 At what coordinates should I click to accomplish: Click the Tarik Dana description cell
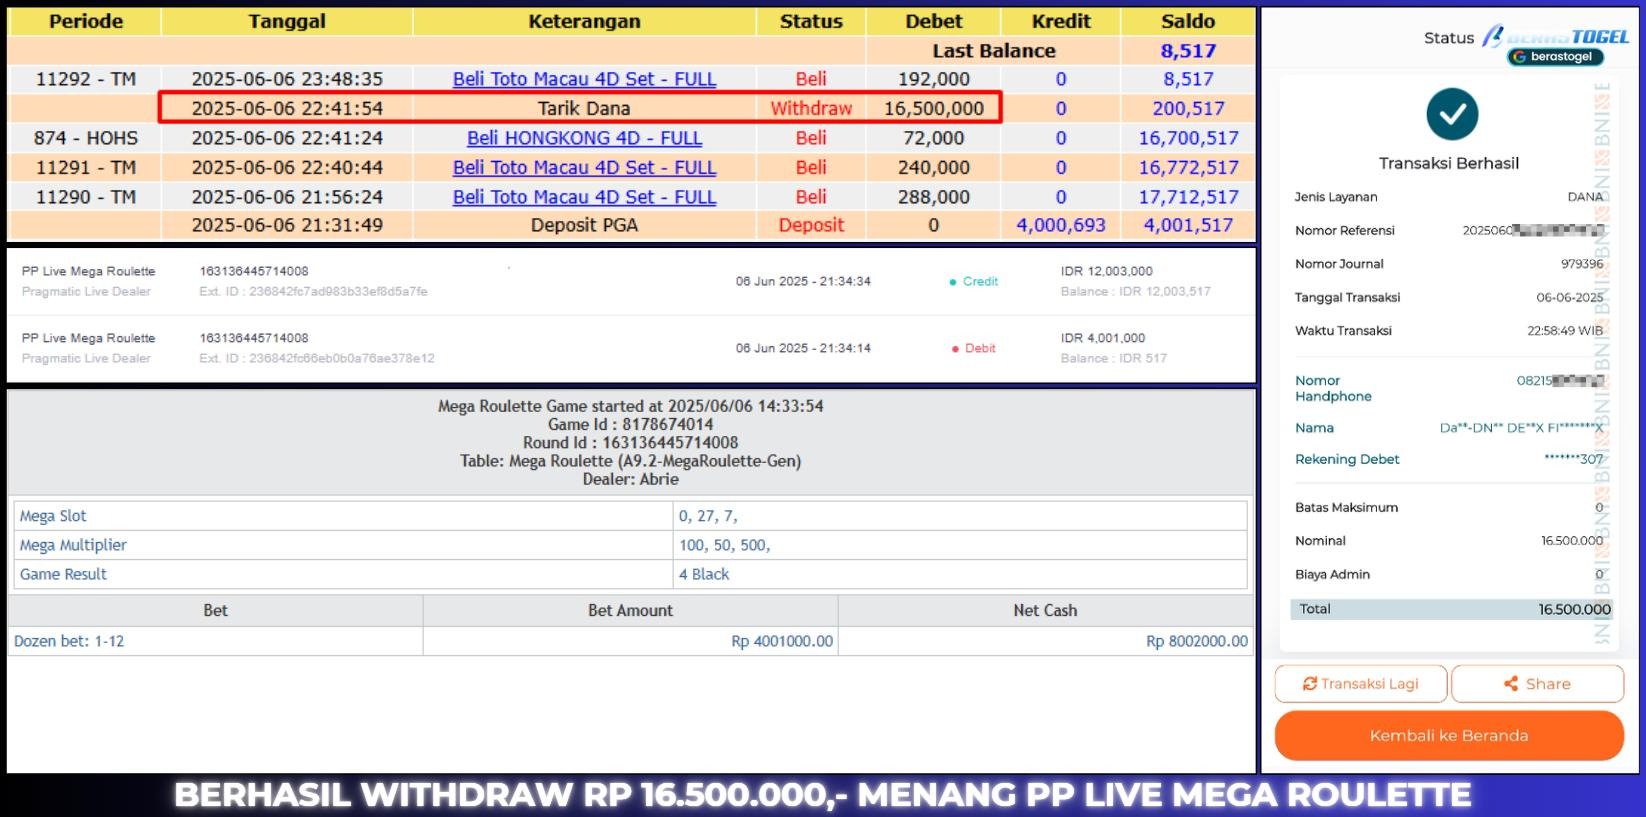[x=584, y=108]
